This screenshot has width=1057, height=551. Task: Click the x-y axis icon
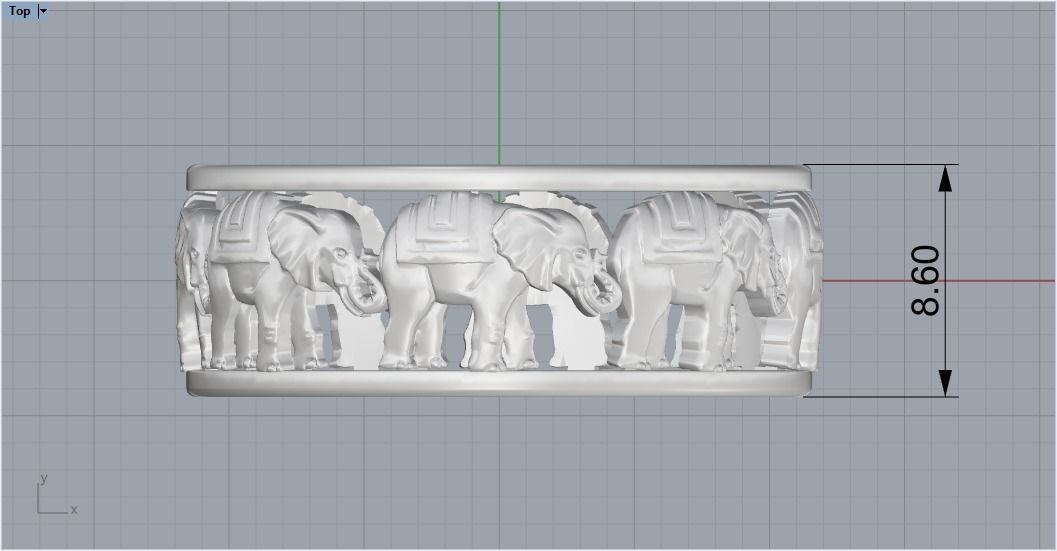point(57,494)
